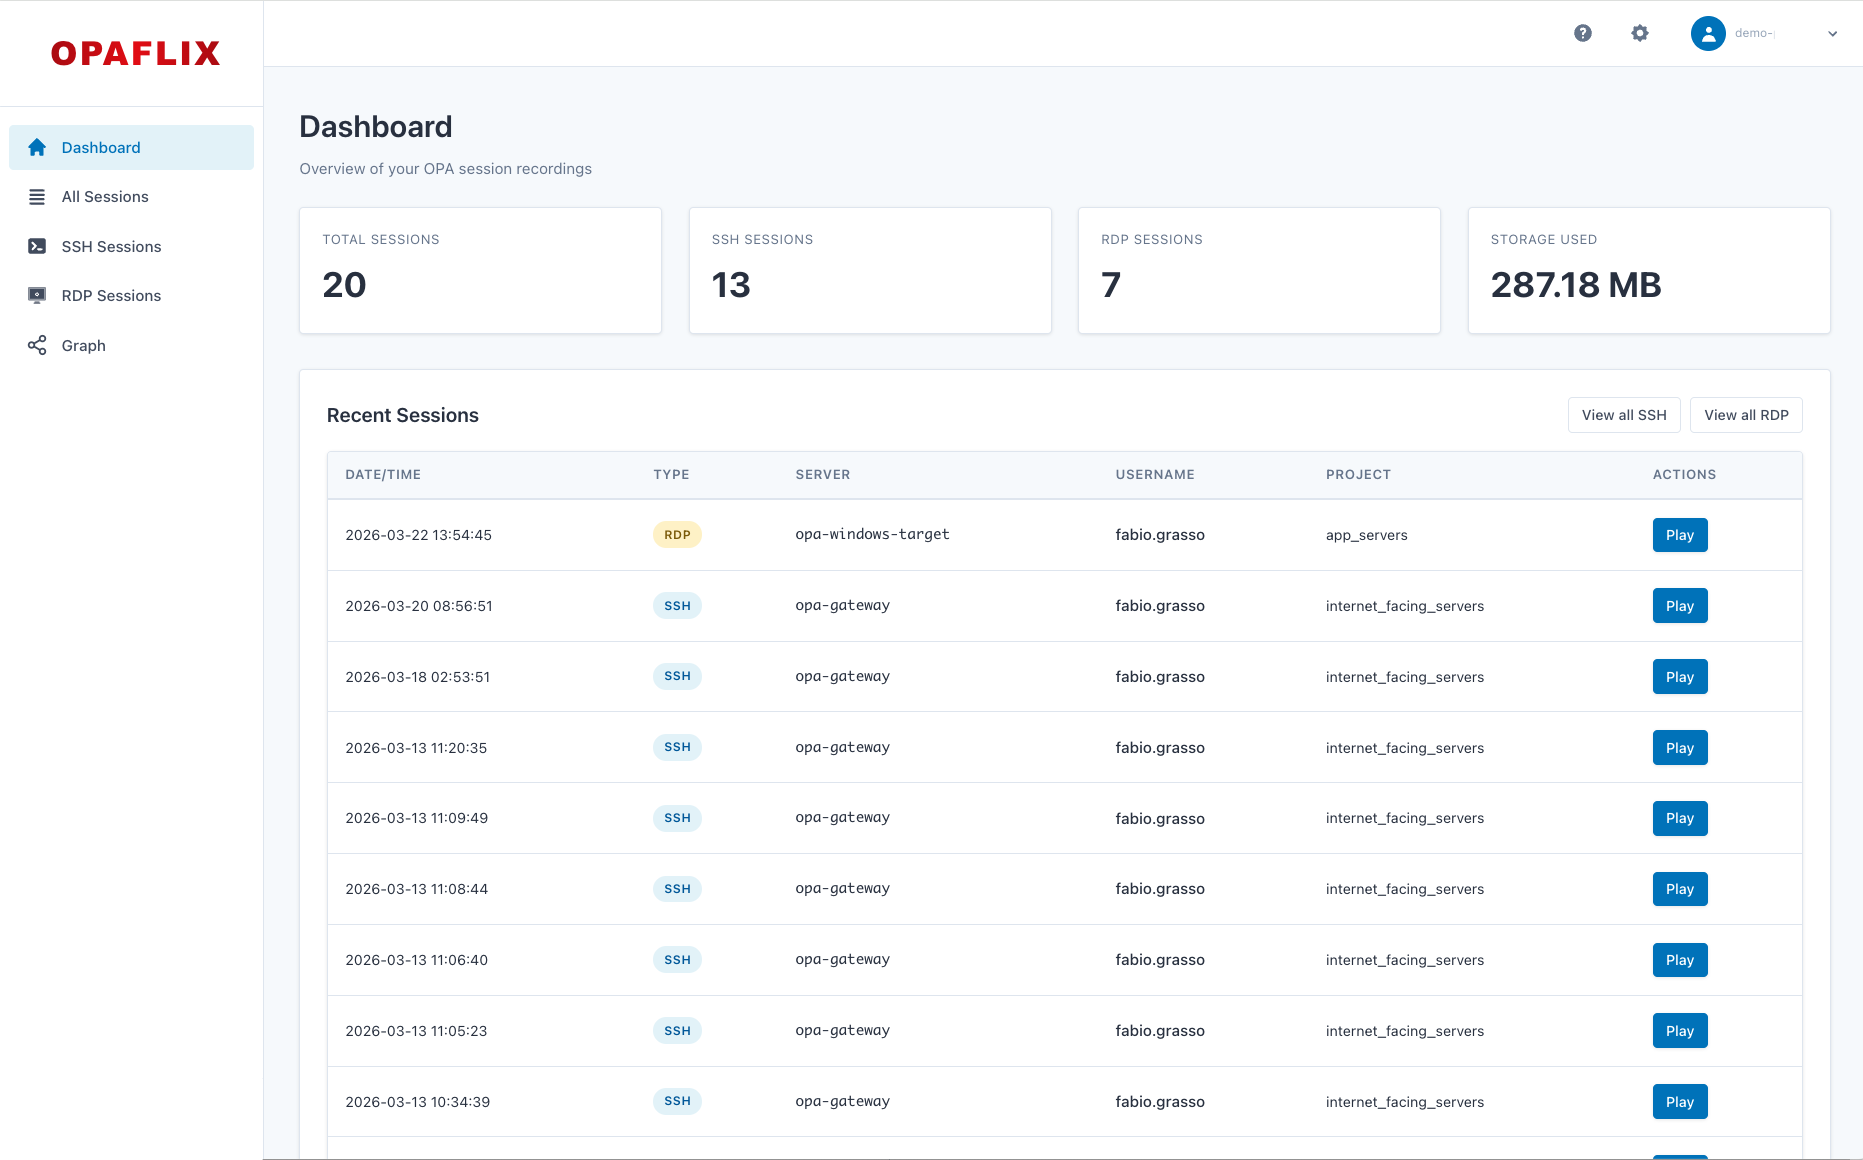Play the 2026-03-22 RDP recording
This screenshot has height=1160, width=1863.
point(1679,534)
